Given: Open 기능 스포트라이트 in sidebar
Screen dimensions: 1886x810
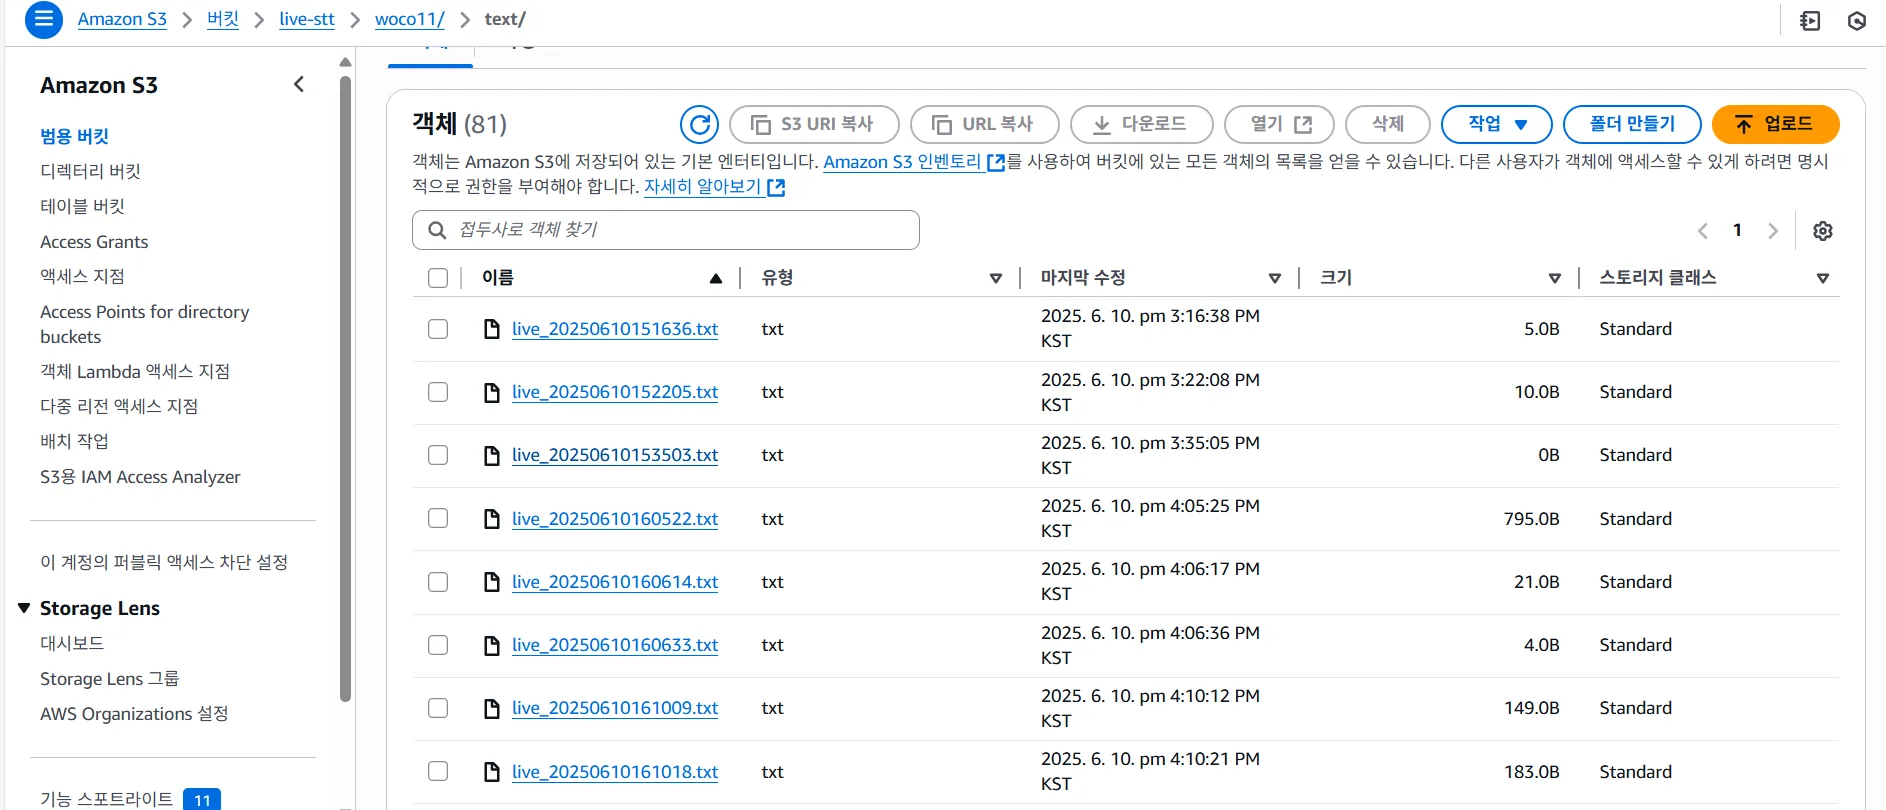Looking at the screenshot, I should tap(106, 799).
